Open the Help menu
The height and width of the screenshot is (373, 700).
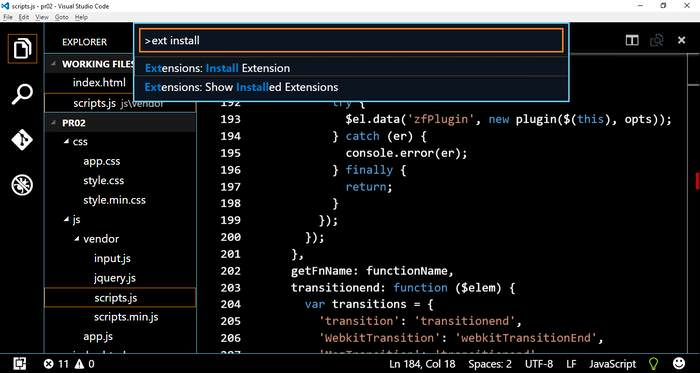coord(81,17)
